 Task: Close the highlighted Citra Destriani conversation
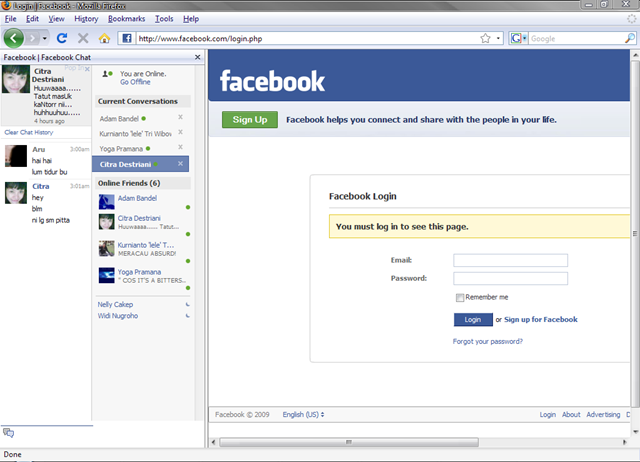(x=180, y=164)
